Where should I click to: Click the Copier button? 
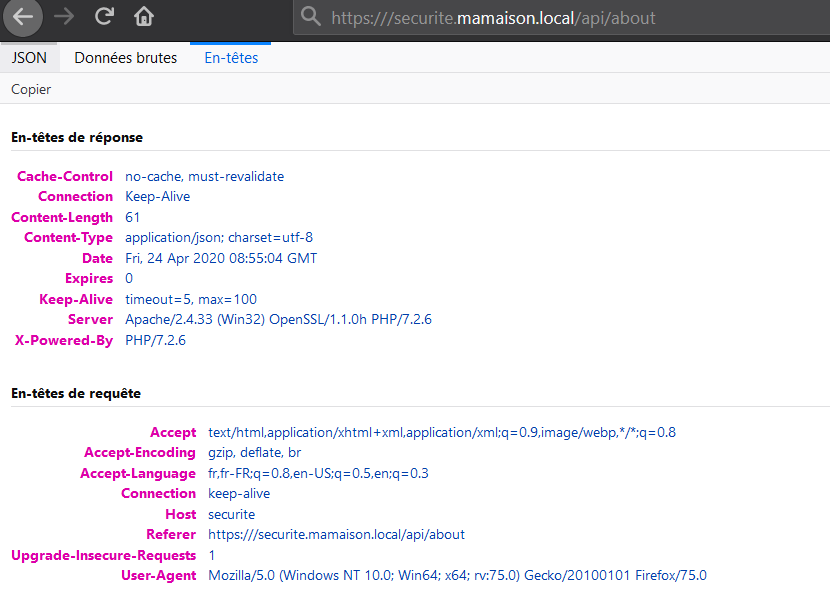click(x=30, y=89)
